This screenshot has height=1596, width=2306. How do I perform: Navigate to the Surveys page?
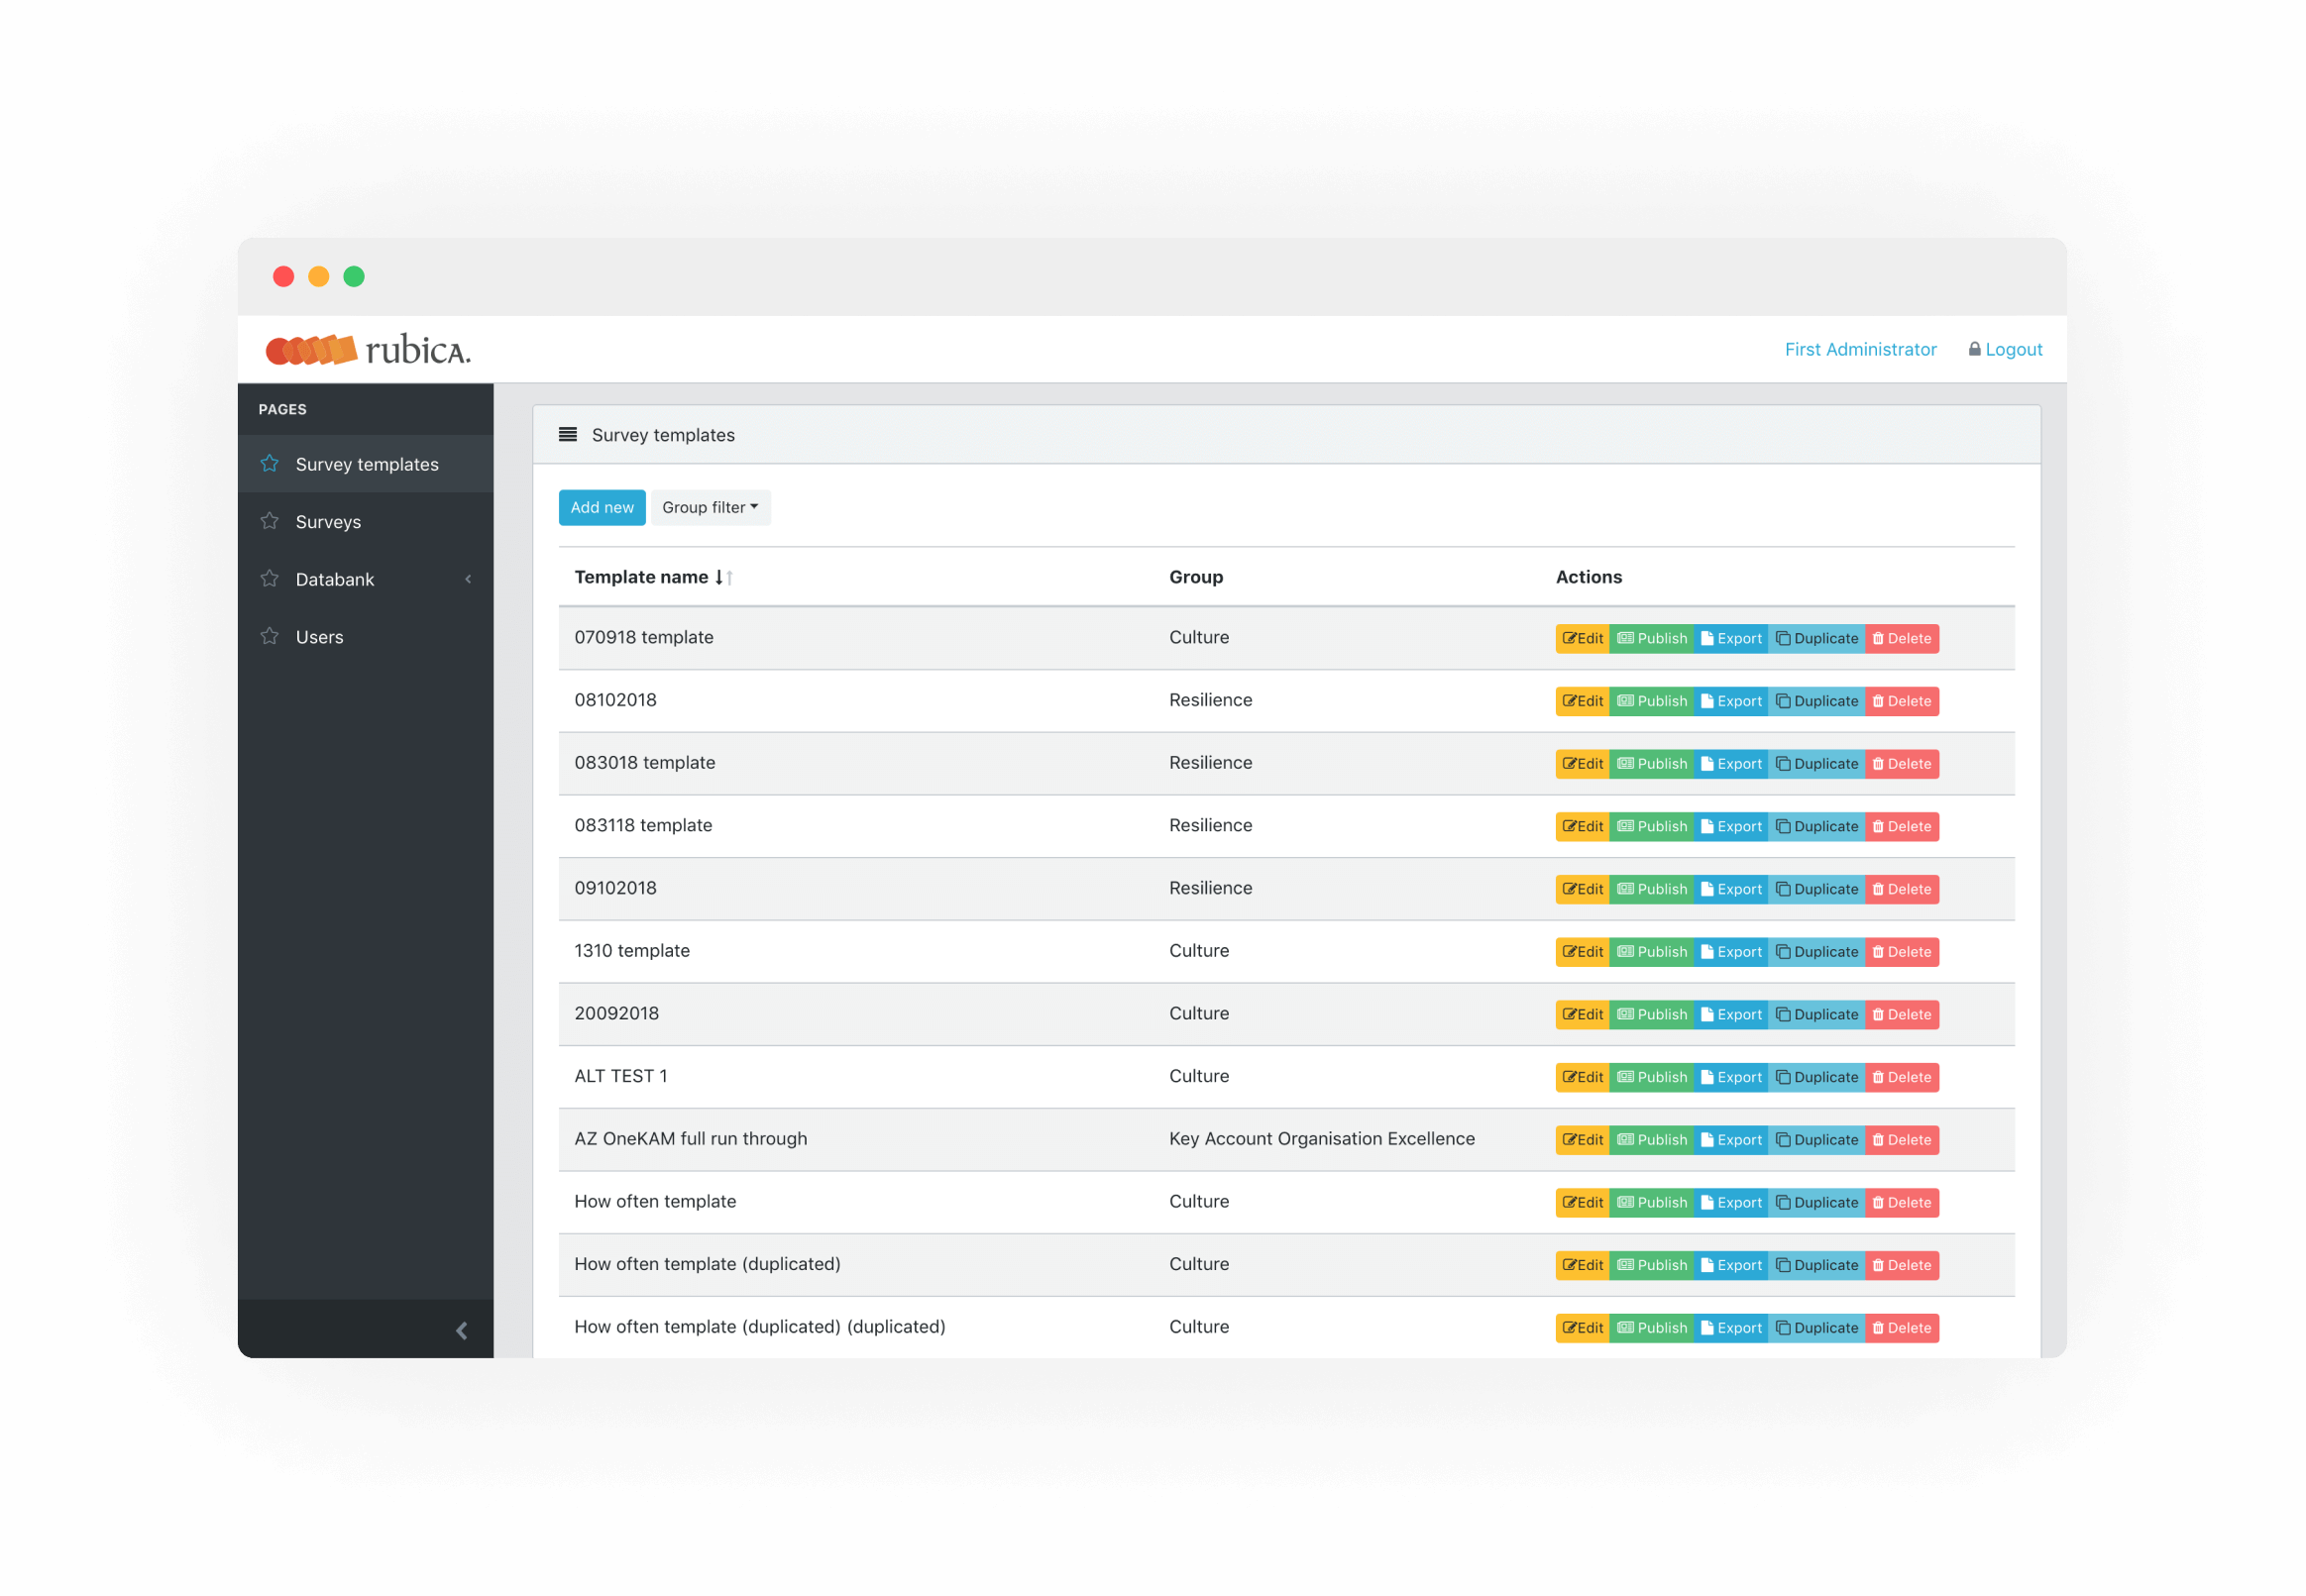click(328, 521)
